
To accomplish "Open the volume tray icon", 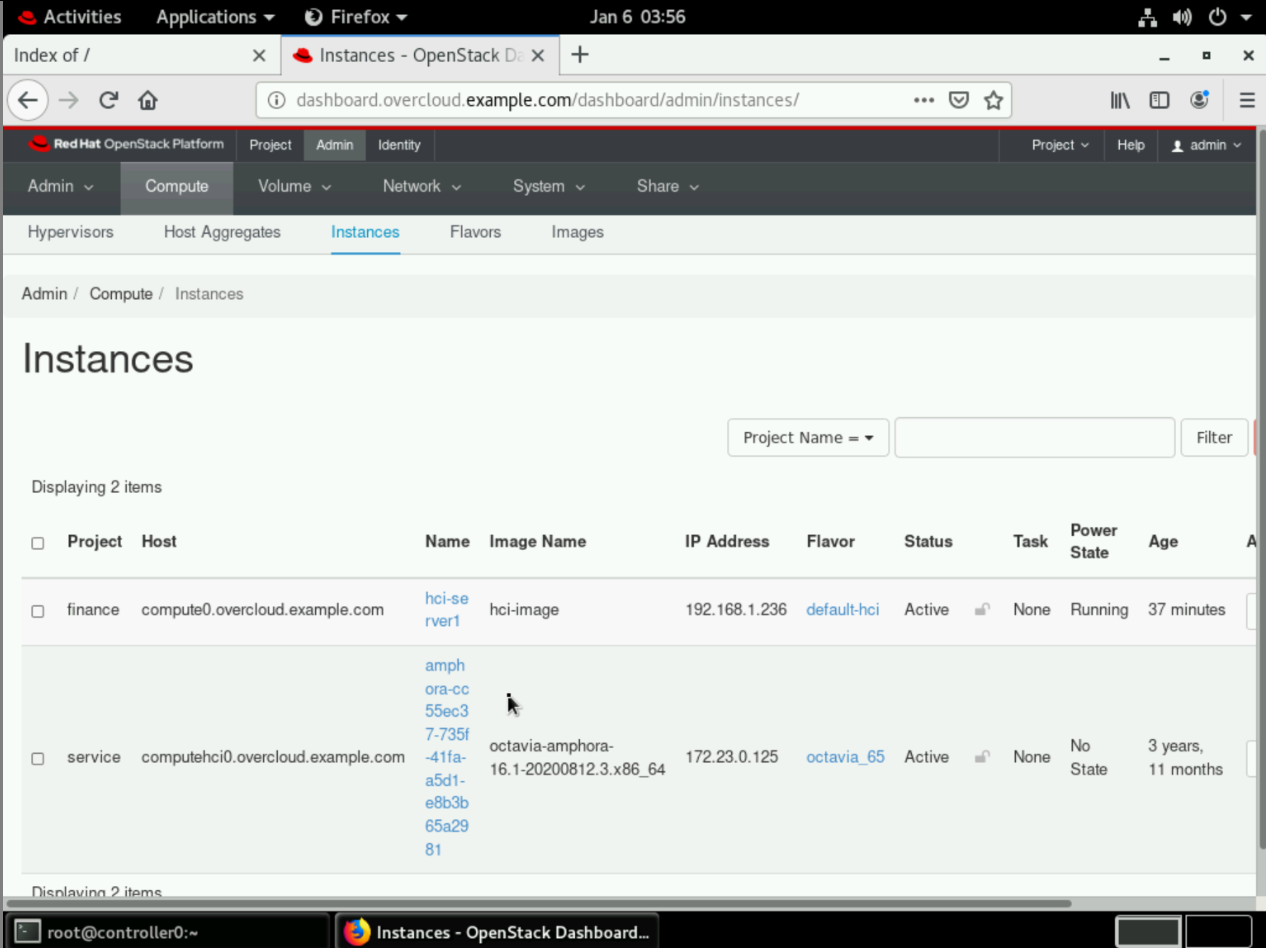I will click(1182, 17).
